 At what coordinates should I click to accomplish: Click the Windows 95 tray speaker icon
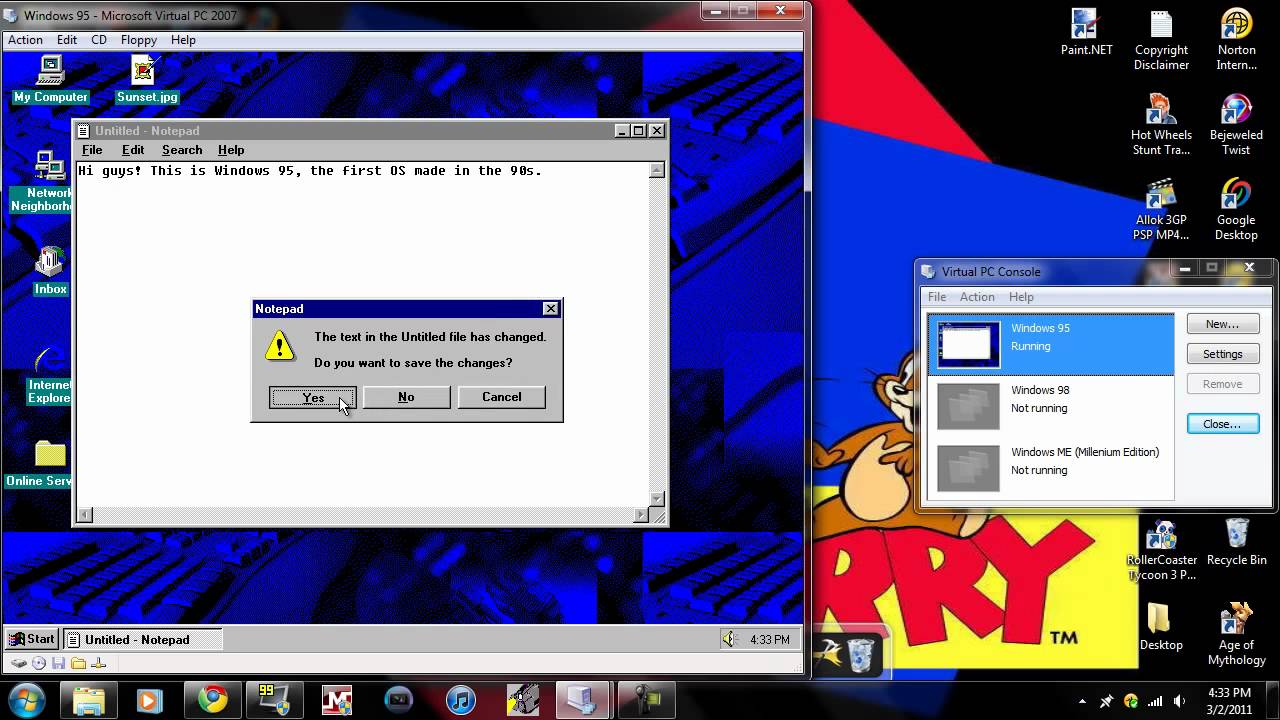click(730, 639)
